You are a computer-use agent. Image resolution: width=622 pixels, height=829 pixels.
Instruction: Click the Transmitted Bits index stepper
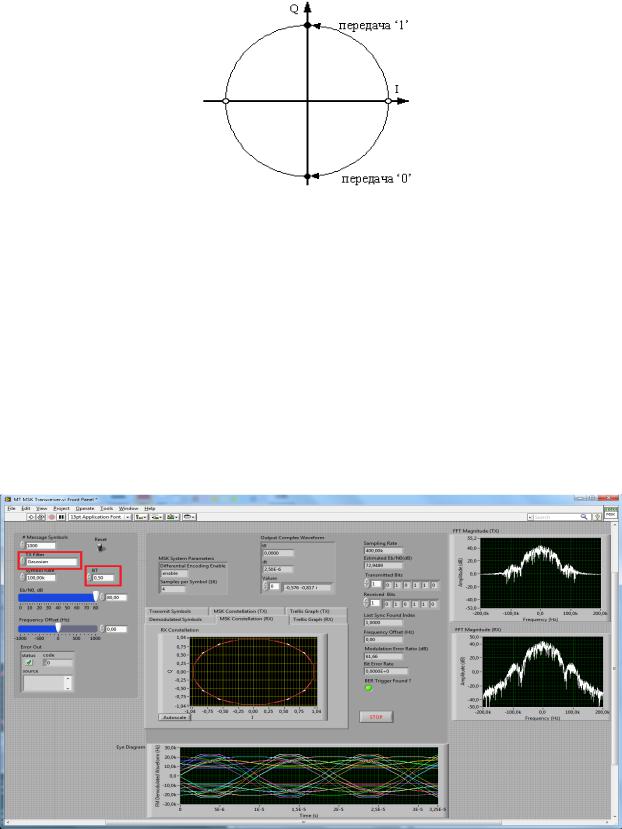tap(367, 584)
